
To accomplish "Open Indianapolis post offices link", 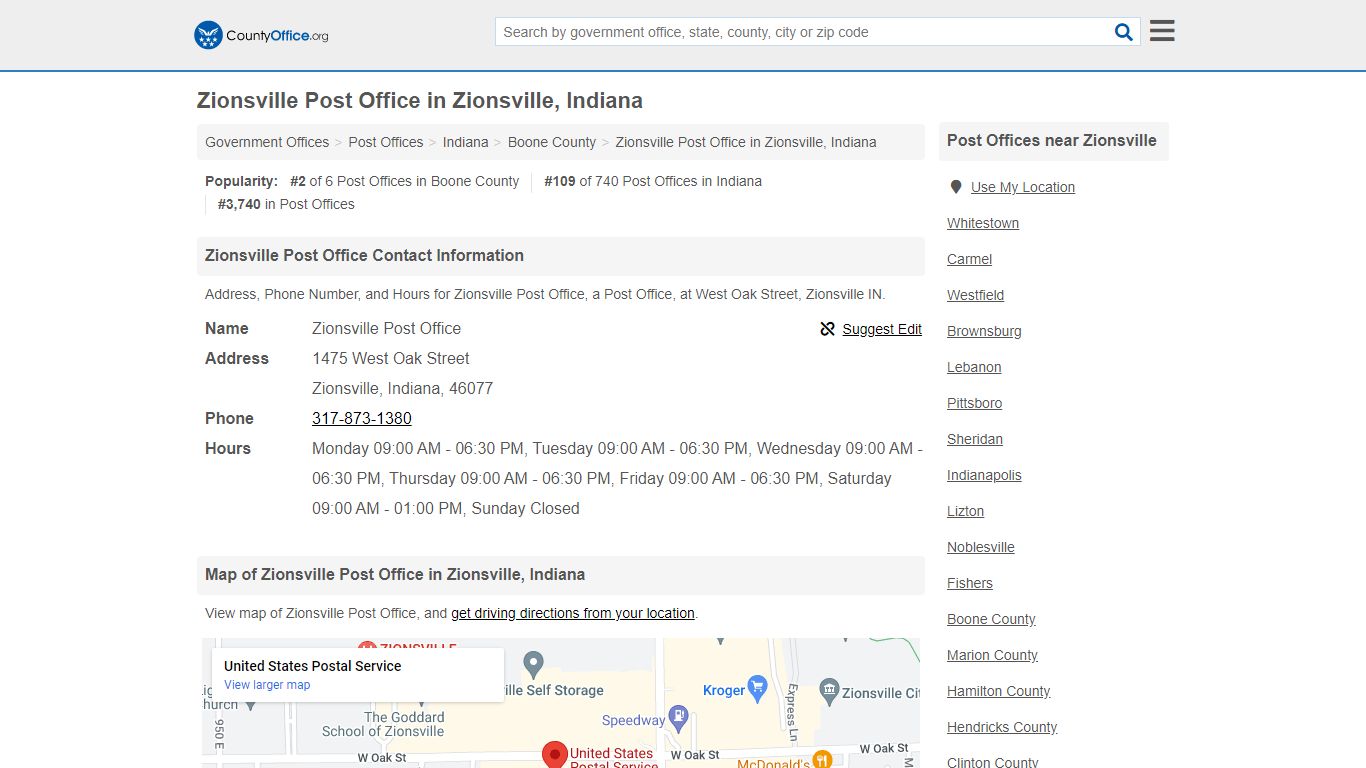I will [984, 475].
